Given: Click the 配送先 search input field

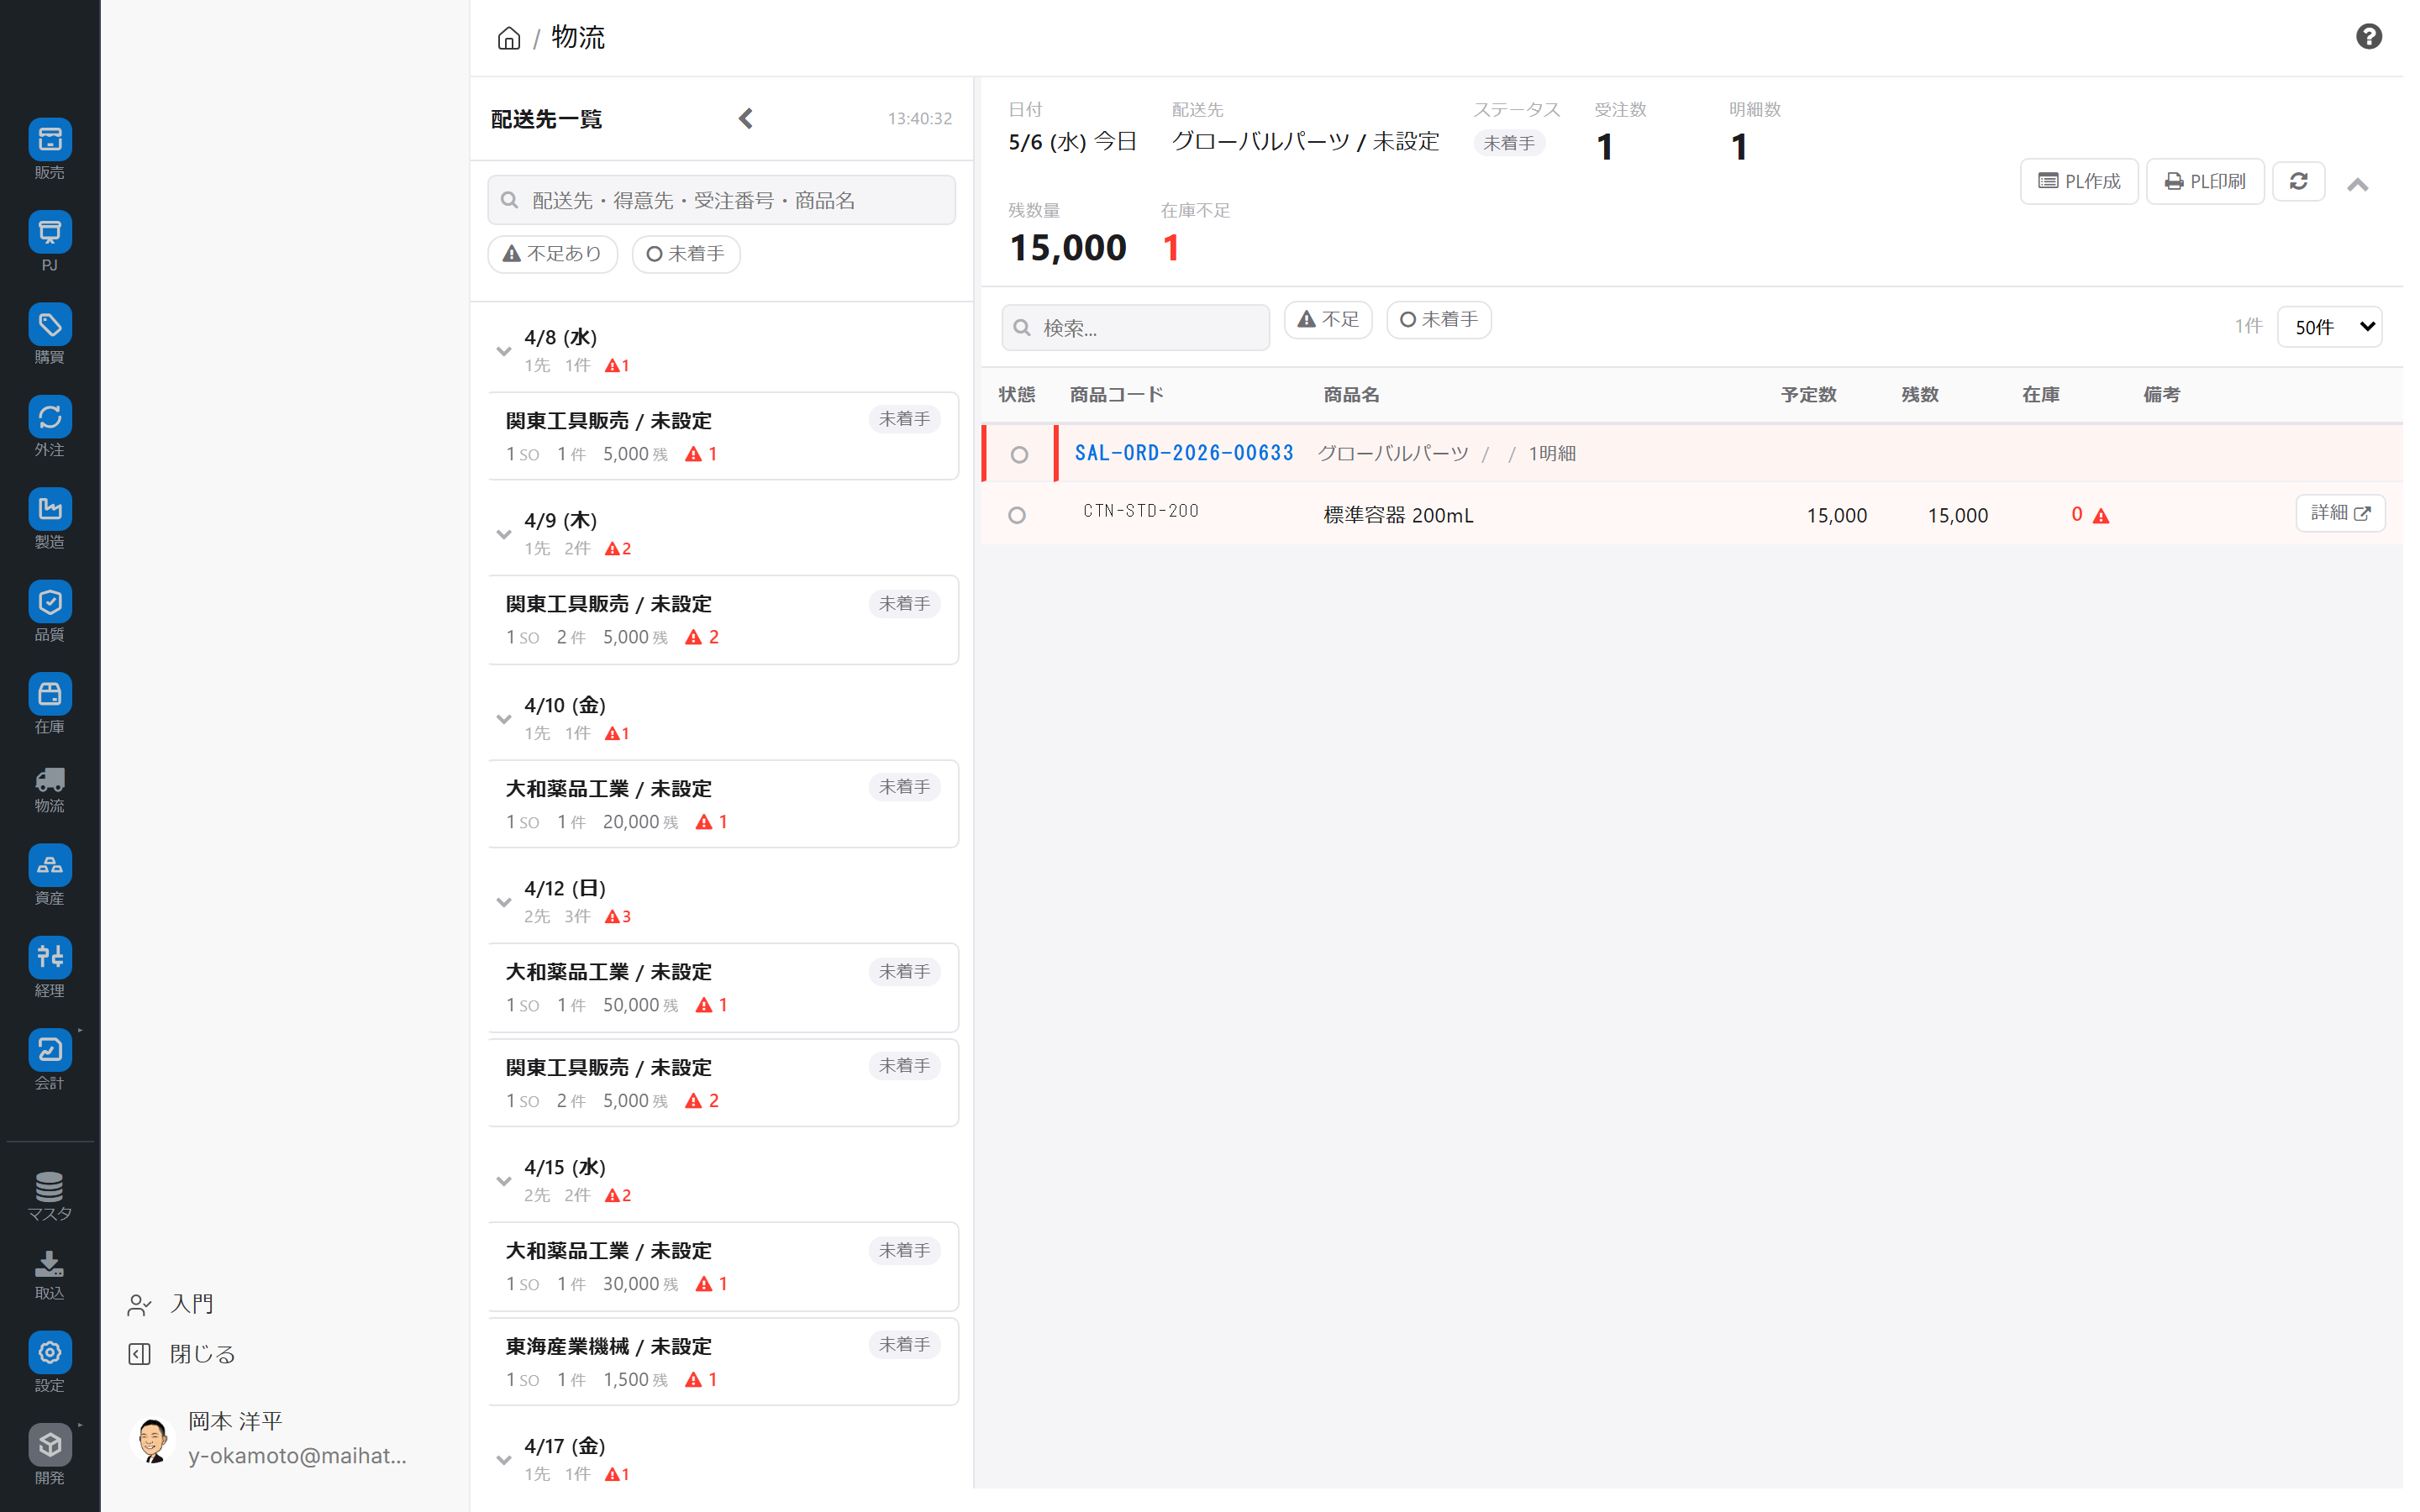Looking at the screenshot, I should (721, 200).
